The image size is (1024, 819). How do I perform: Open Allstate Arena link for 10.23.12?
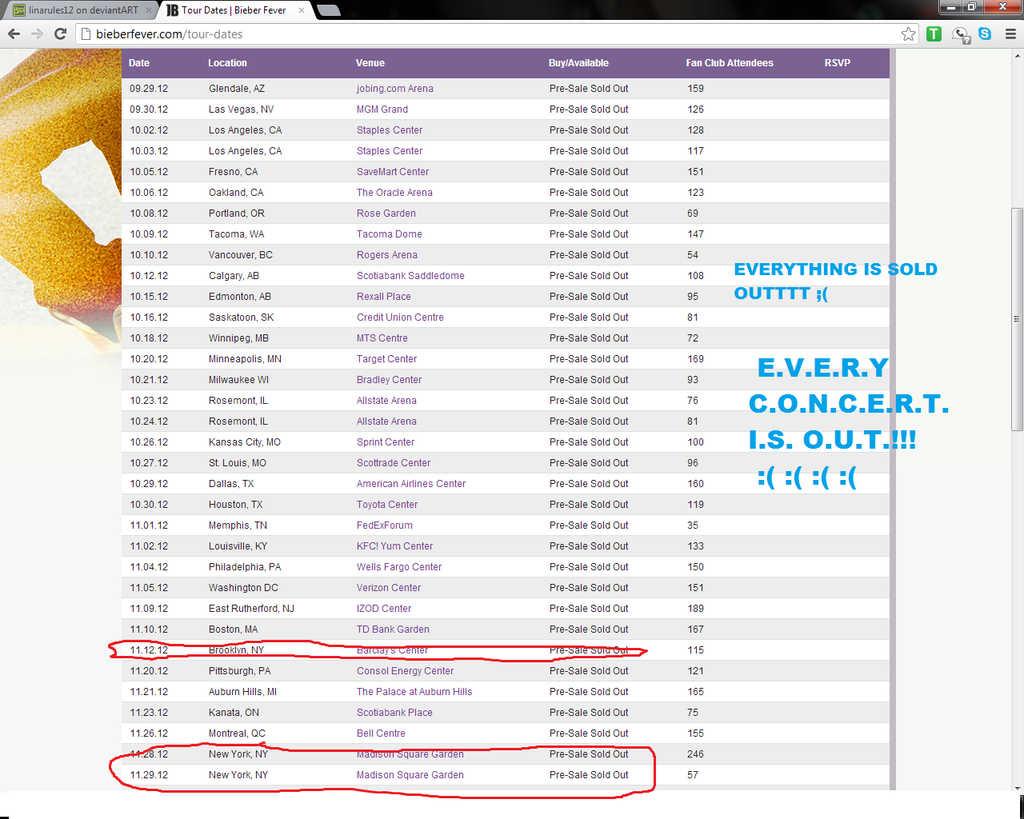[x=387, y=400]
